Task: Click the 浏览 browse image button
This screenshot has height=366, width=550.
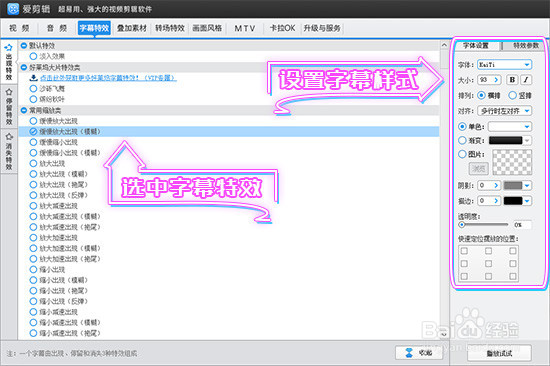Action: pyautogui.click(x=478, y=169)
